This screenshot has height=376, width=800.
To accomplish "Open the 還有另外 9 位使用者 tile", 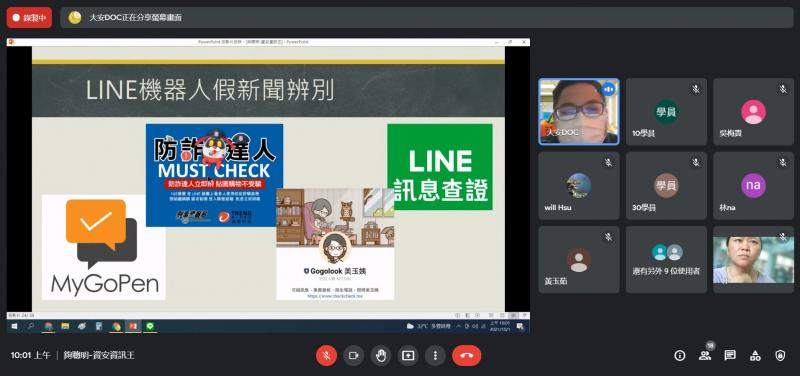I will [666, 260].
